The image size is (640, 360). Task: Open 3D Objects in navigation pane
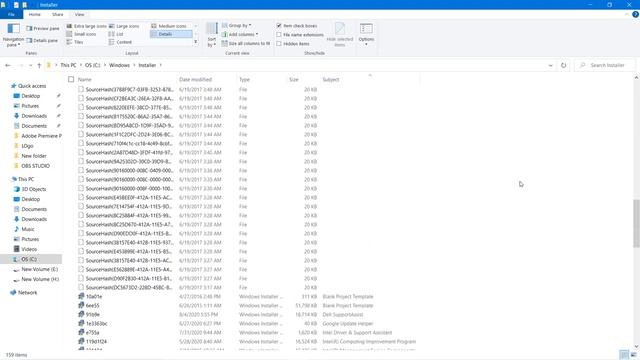point(33,189)
